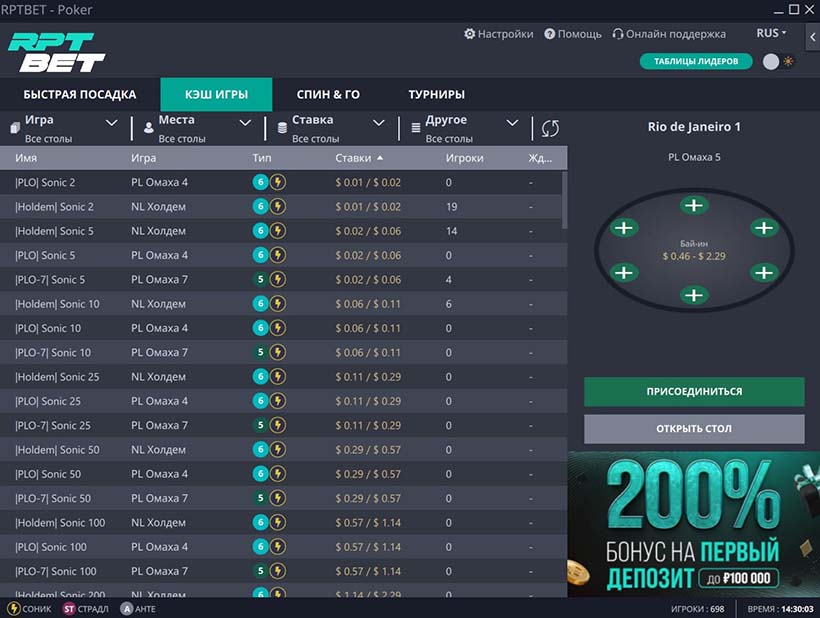Collapse side panel with top-right arrow

(x=812, y=37)
